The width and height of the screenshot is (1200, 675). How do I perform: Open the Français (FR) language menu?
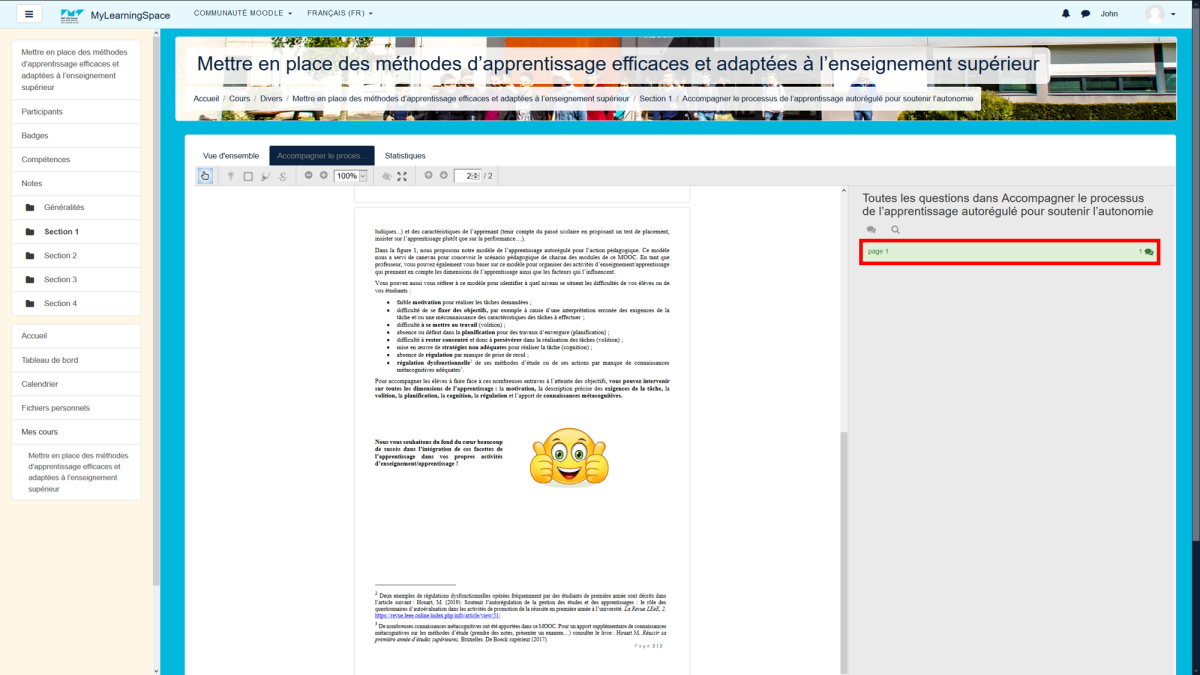coord(340,14)
